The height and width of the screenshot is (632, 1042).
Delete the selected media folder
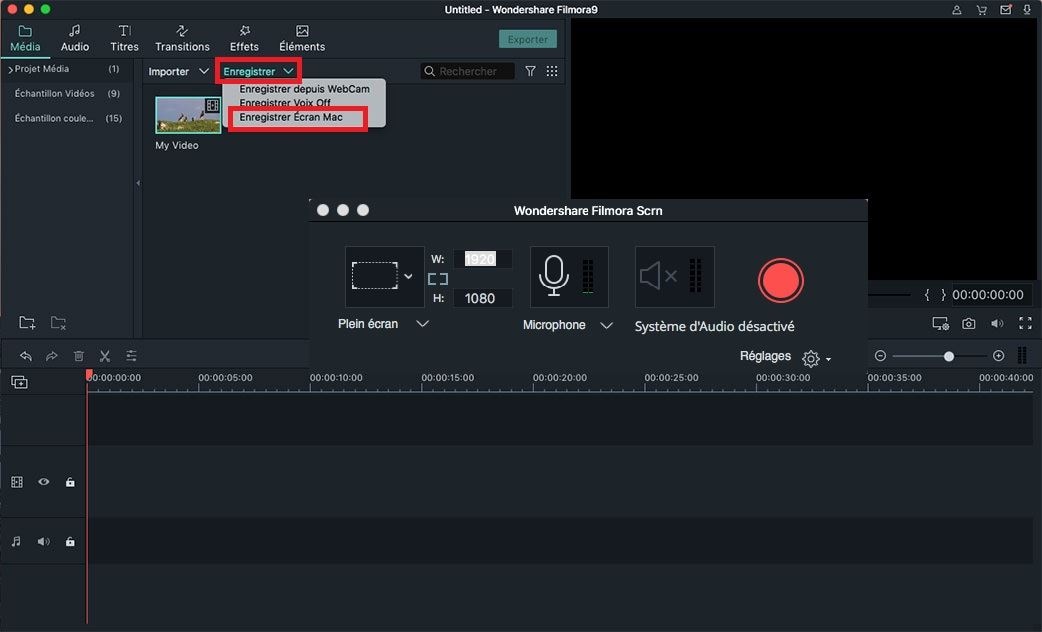pyautogui.click(x=58, y=322)
